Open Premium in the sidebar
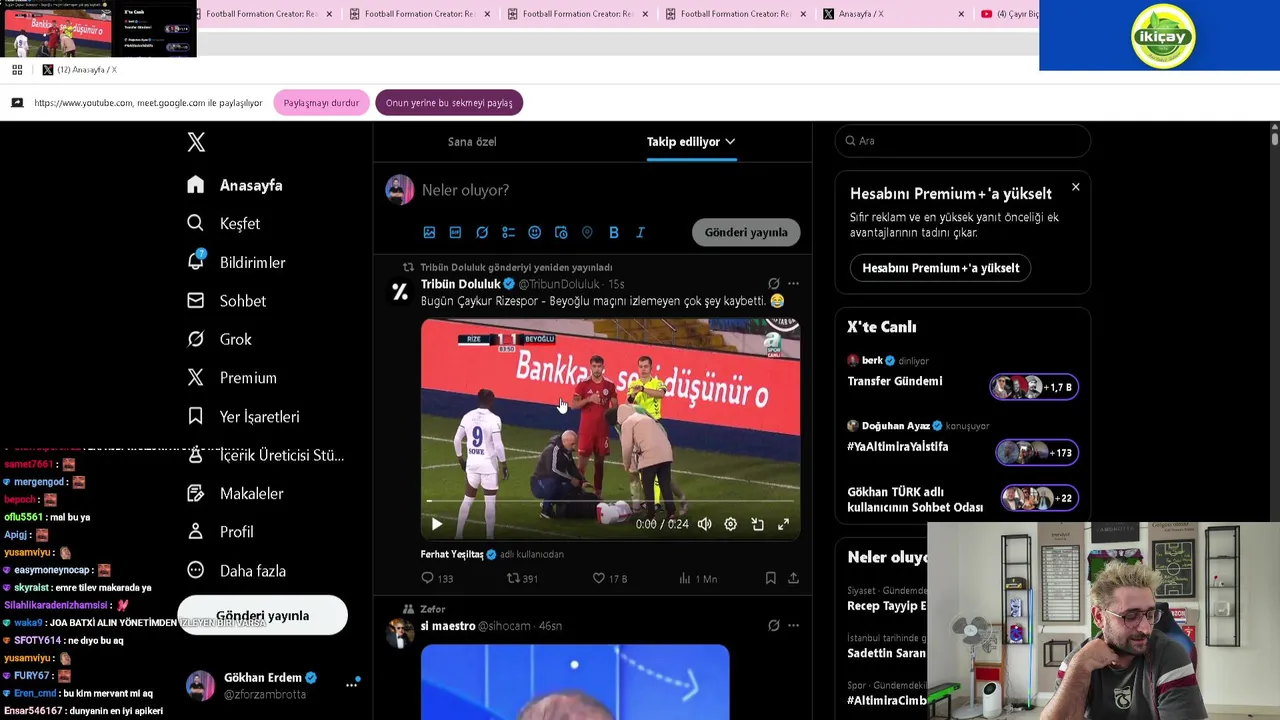1280x720 pixels. [232, 378]
